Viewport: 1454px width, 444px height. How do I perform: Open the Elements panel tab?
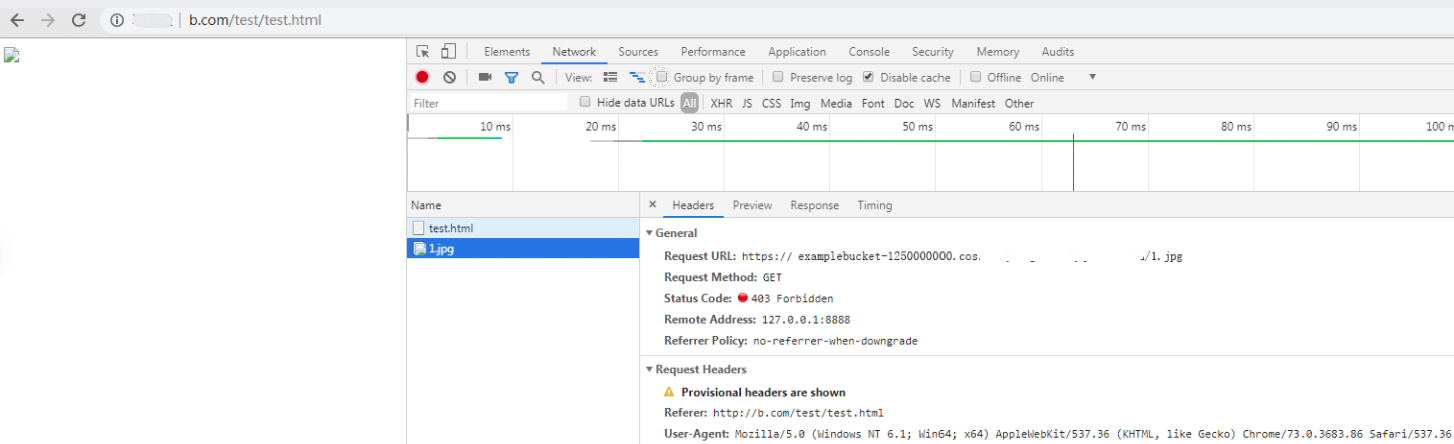coord(507,52)
